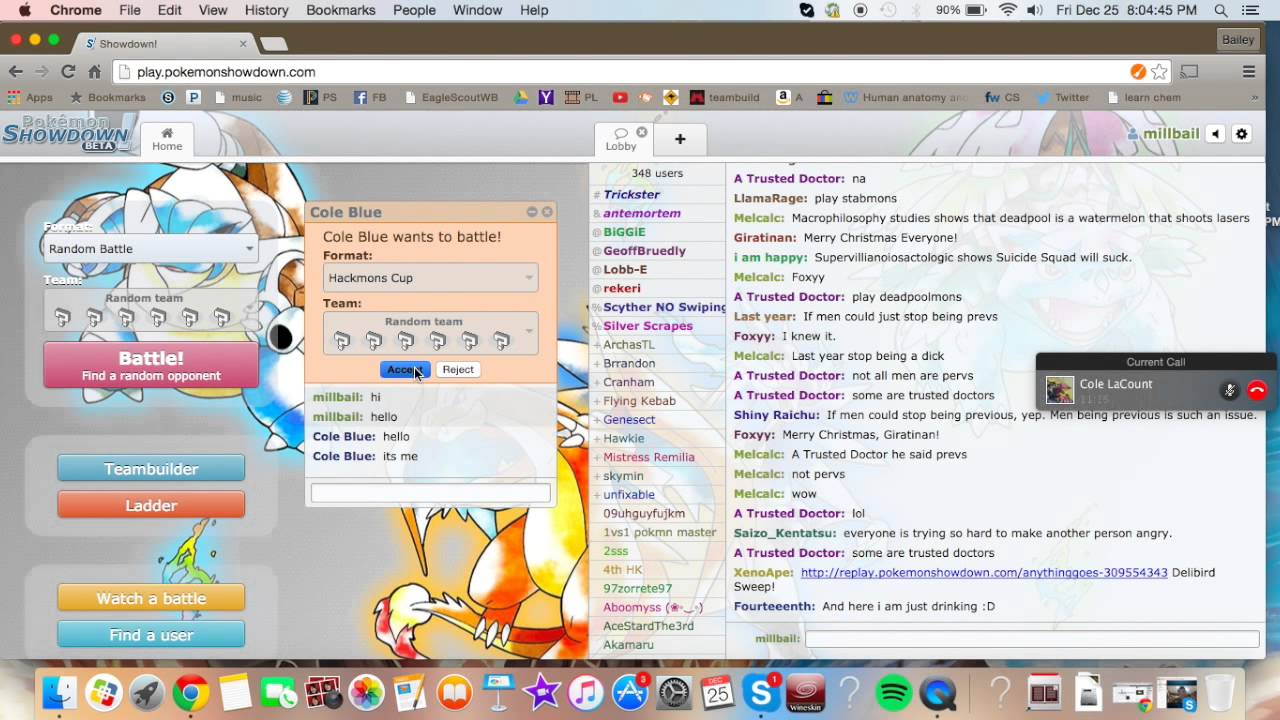End the current Skype call
The image size is (1280, 720).
tap(1257, 391)
